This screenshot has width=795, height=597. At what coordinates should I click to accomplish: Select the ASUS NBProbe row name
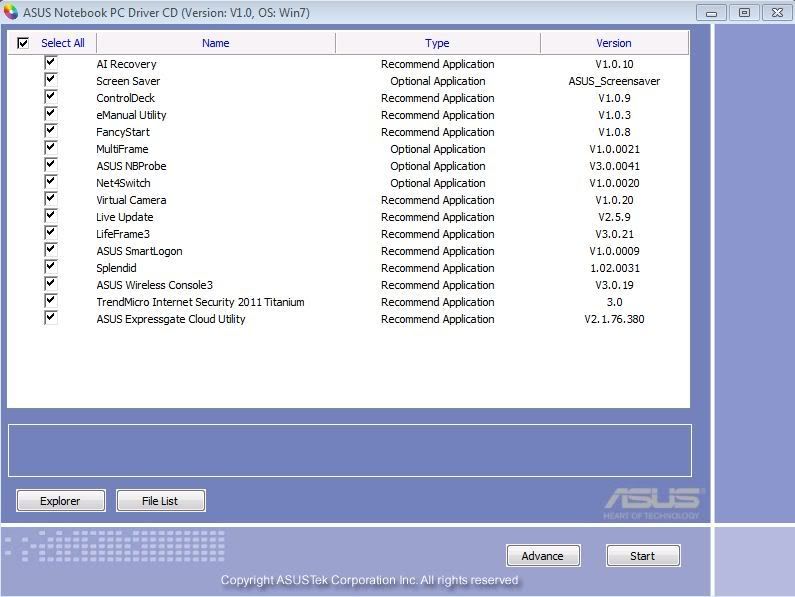click(131, 166)
